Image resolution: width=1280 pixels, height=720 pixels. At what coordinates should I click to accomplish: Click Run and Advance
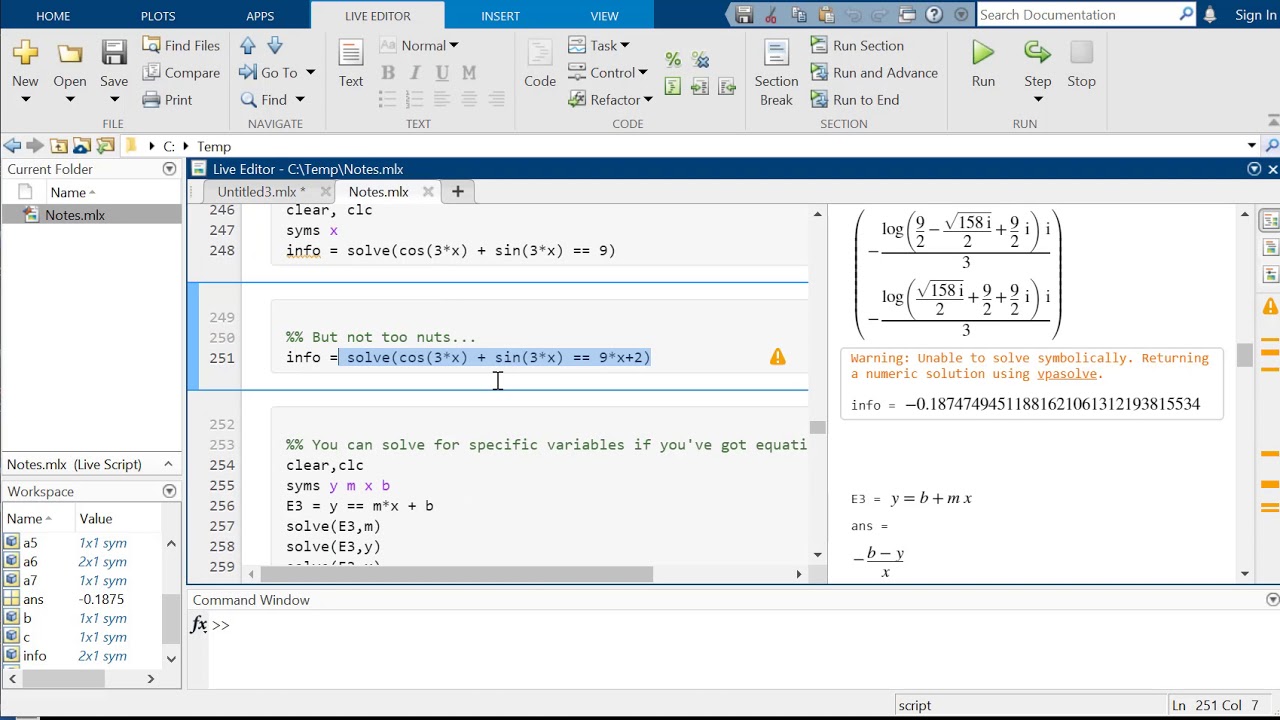point(874,72)
